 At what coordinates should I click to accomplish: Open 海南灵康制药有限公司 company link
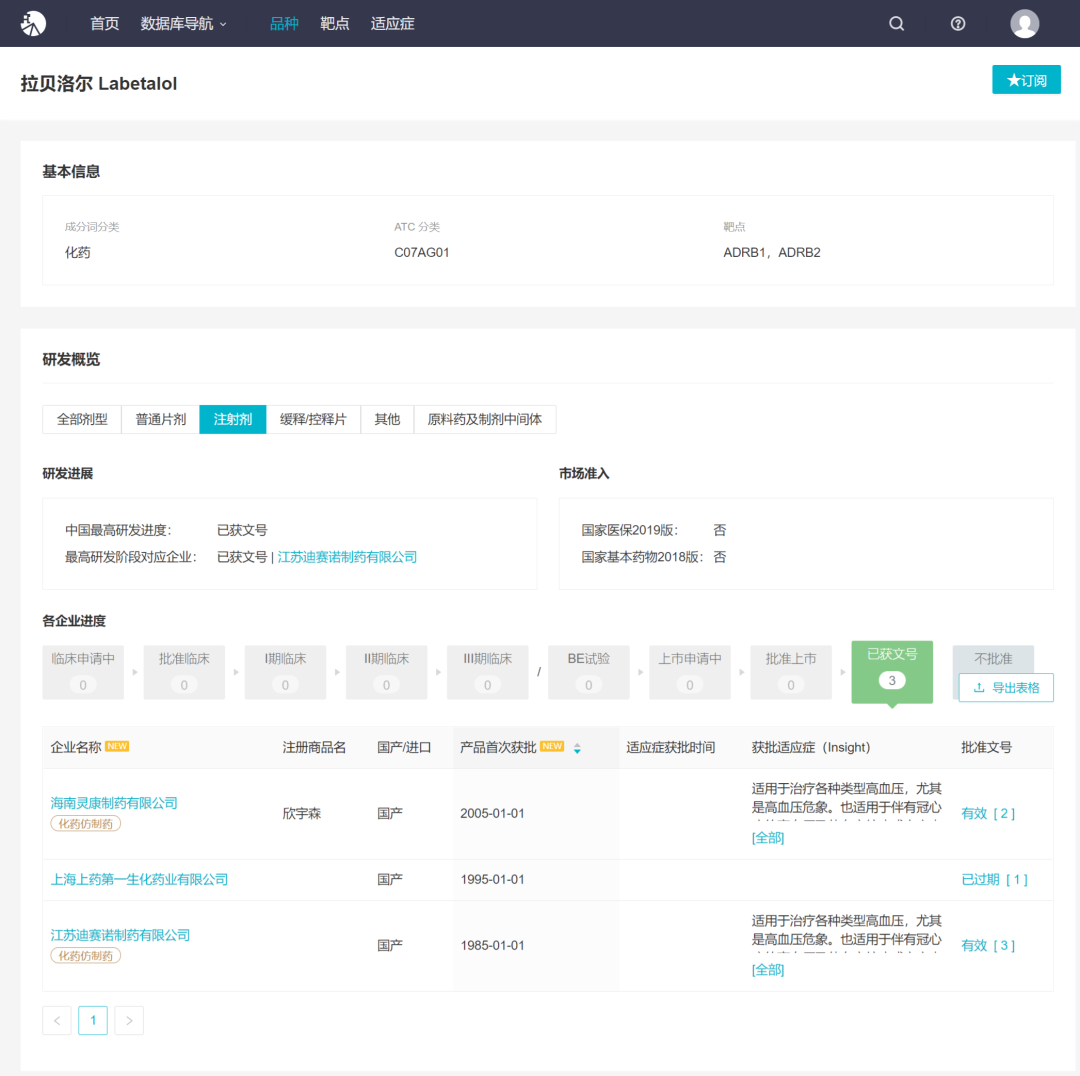pos(114,803)
